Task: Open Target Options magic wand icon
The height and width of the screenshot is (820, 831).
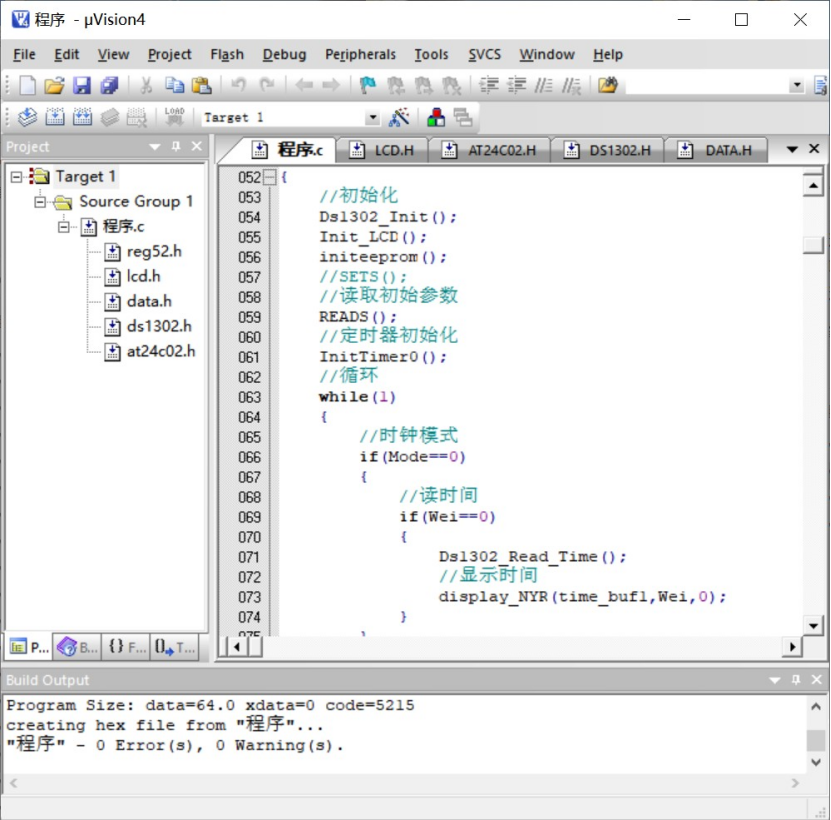Action: pyautogui.click(x=399, y=117)
